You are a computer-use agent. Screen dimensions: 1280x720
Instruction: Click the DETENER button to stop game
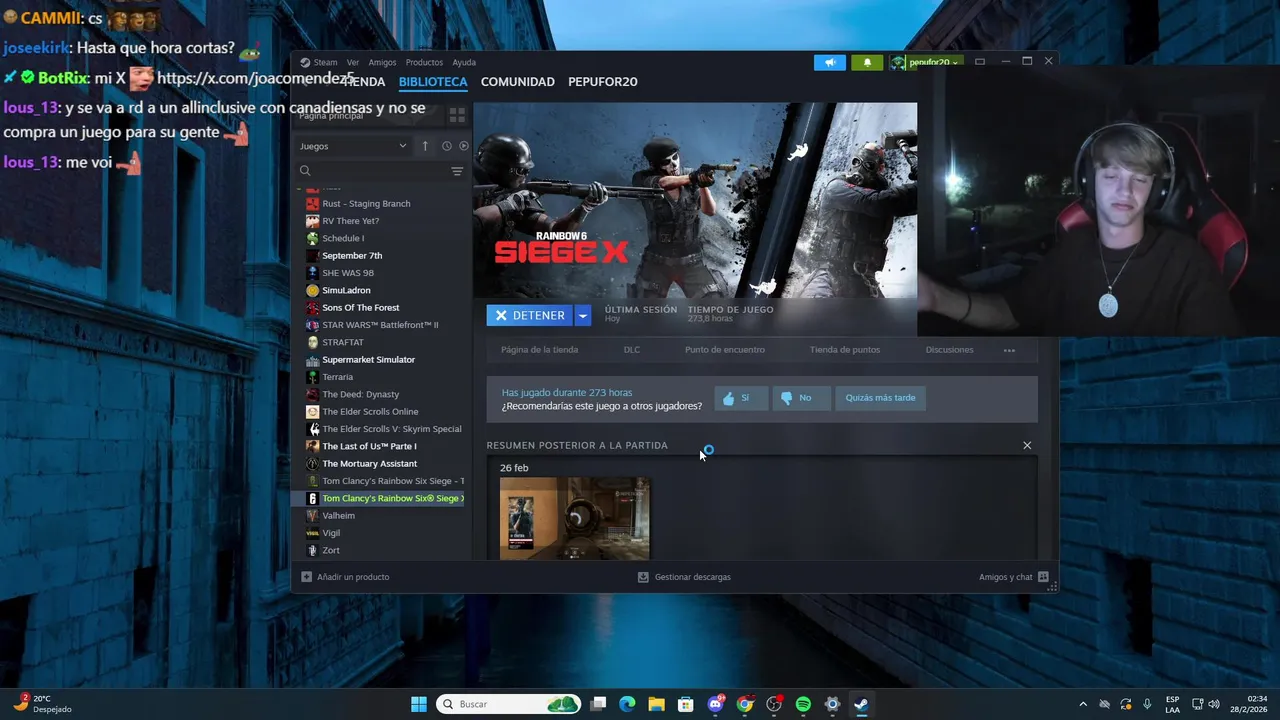(530, 315)
